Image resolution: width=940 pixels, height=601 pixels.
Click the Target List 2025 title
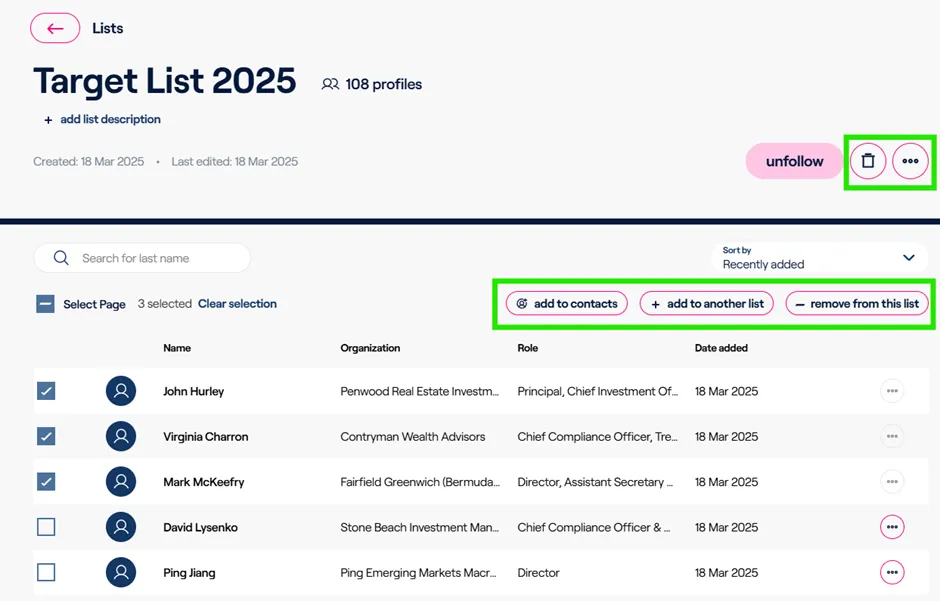[164, 81]
